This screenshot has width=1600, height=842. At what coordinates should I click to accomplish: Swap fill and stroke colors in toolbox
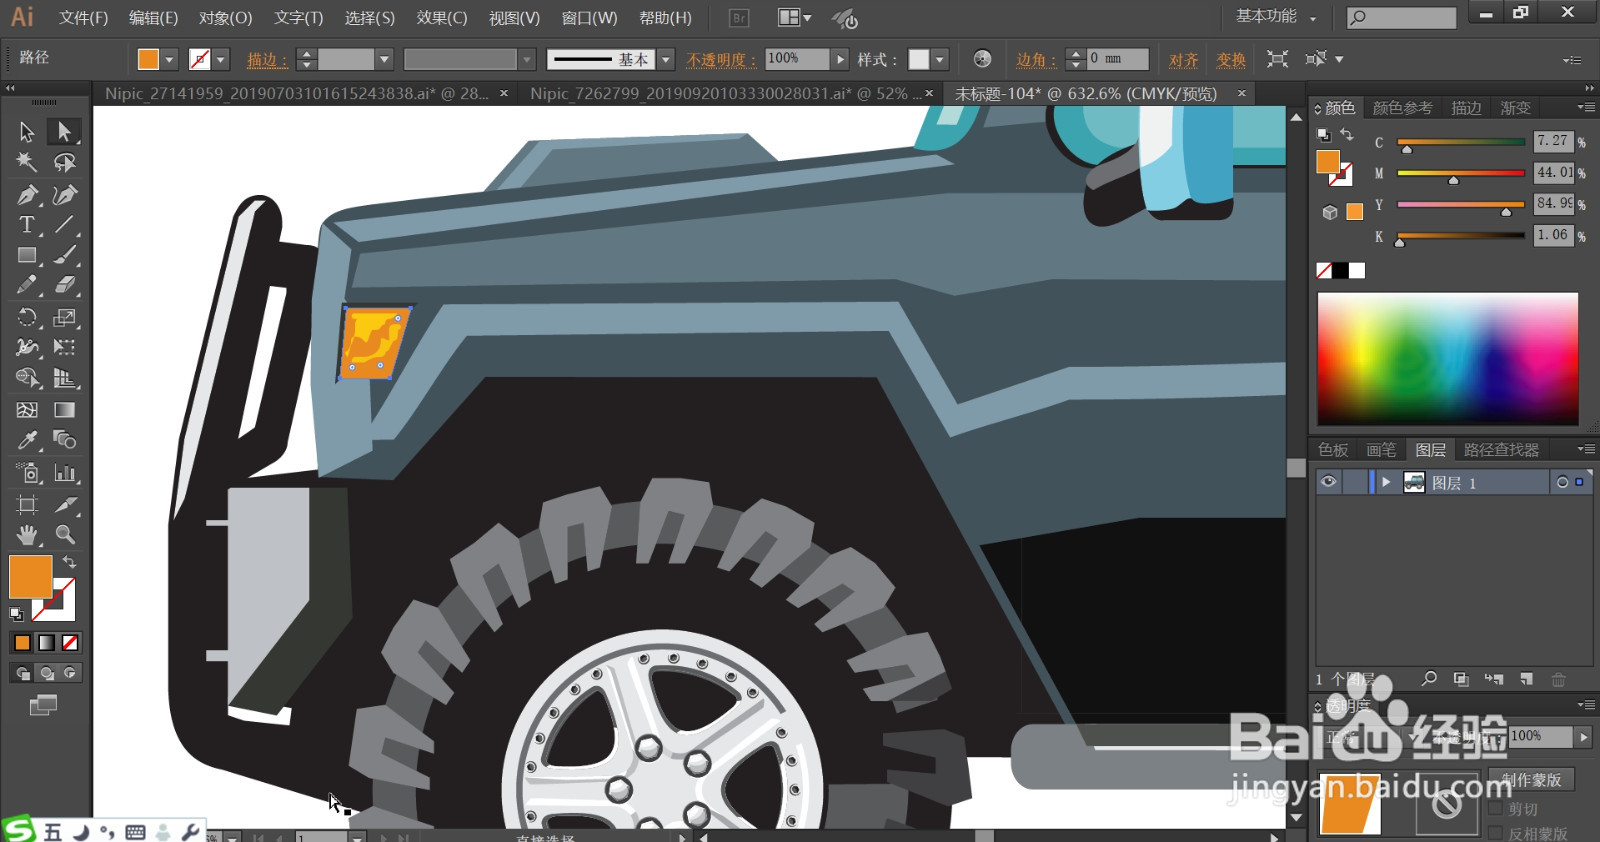coord(69,562)
